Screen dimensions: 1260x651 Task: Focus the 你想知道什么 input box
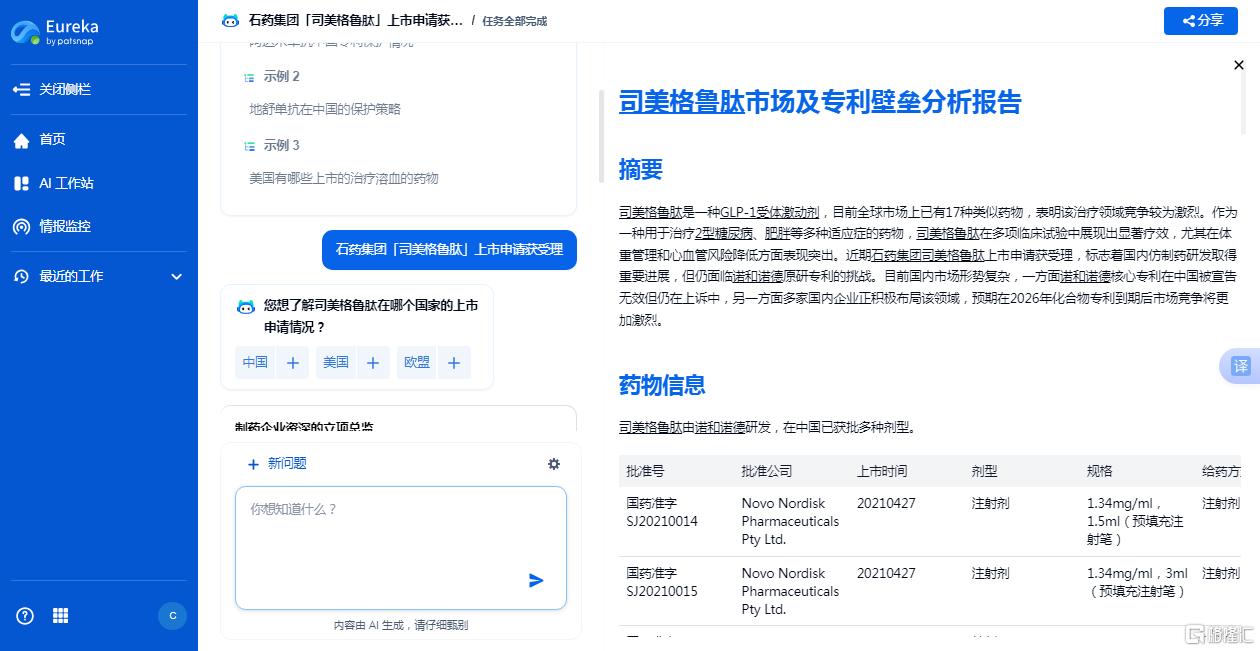[400, 548]
